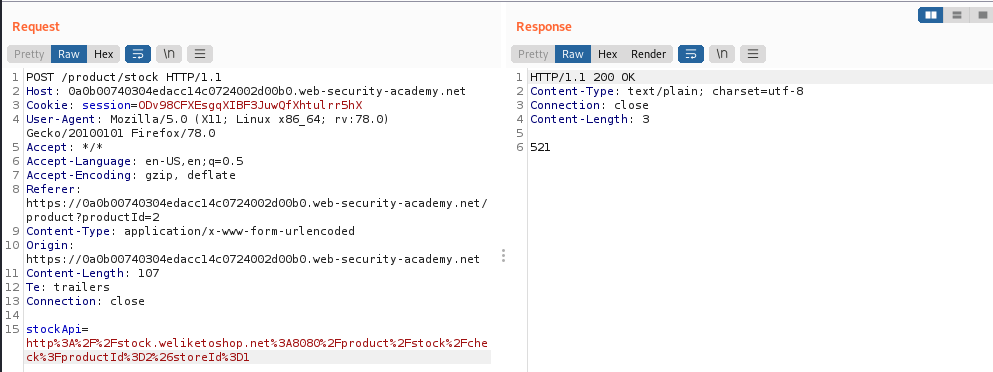Screen dimensions: 993x372
Task: Select the combined tabbed view layout
Action: (982, 15)
